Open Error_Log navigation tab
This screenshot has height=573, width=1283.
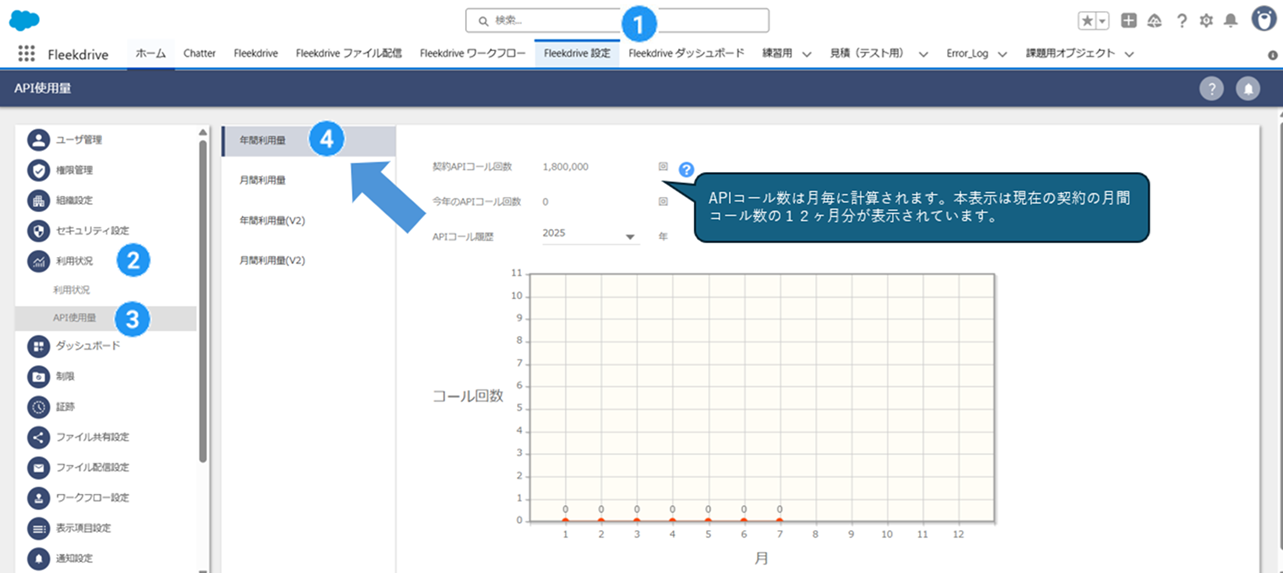(x=967, y=54)
